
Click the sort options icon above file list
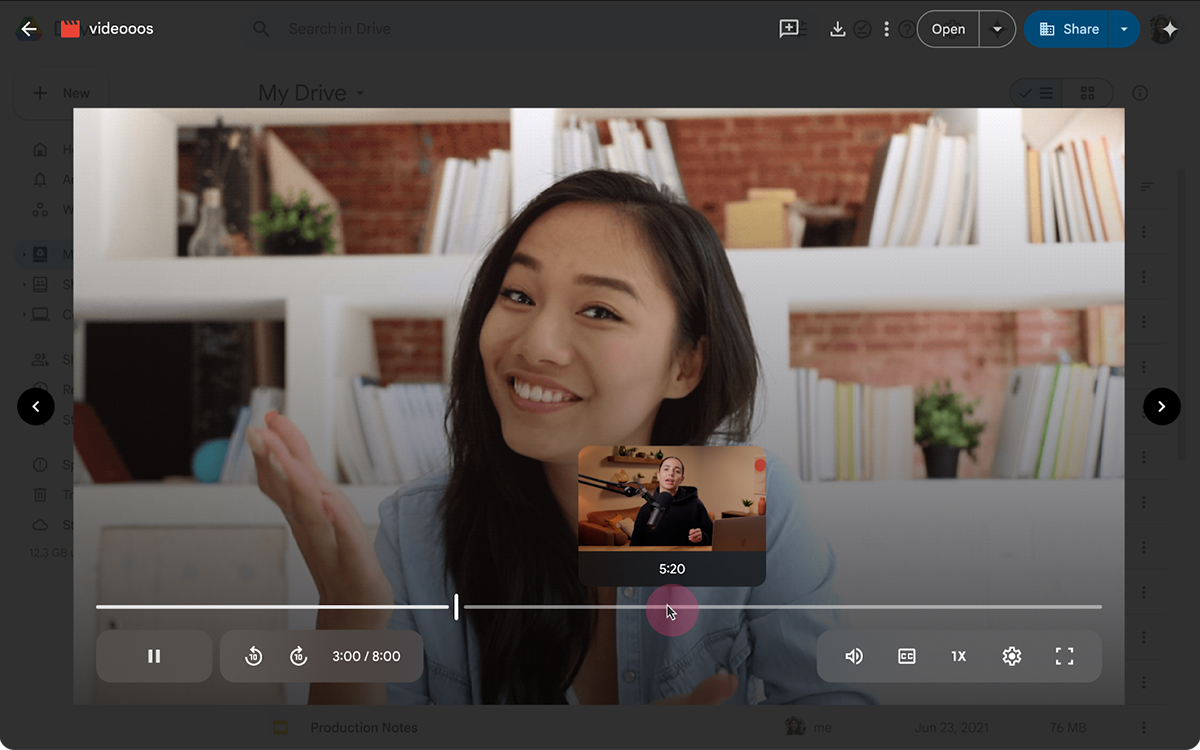[1147, 187]
